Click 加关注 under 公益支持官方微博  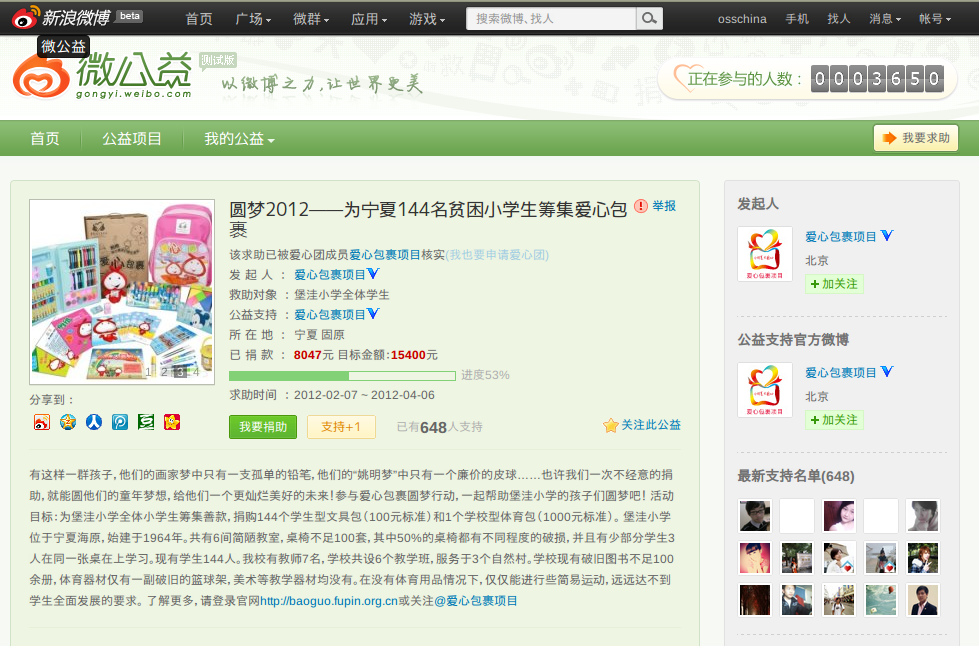[x=834, y=420]
